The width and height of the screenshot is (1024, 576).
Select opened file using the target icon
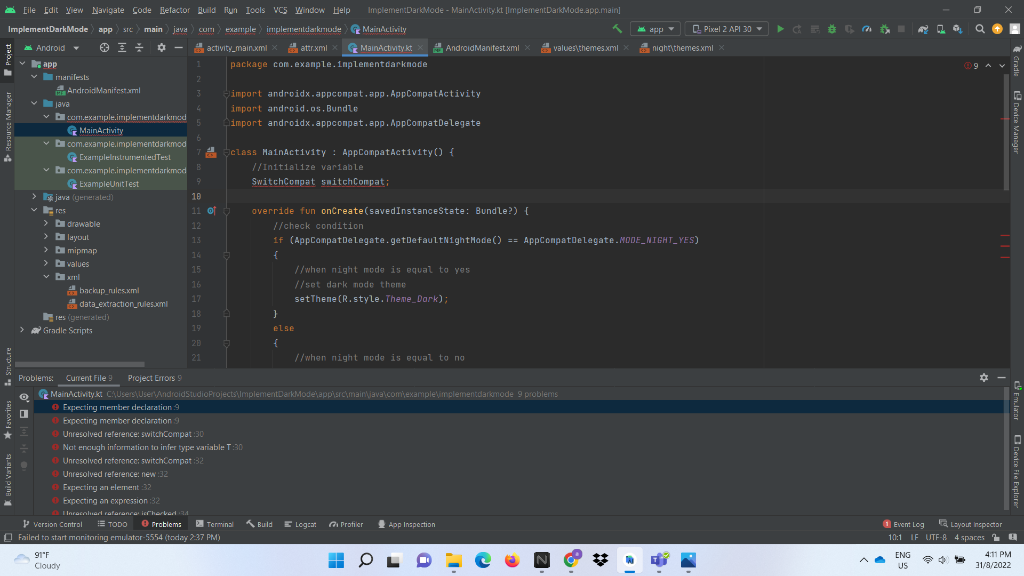[x=104, y=47]
